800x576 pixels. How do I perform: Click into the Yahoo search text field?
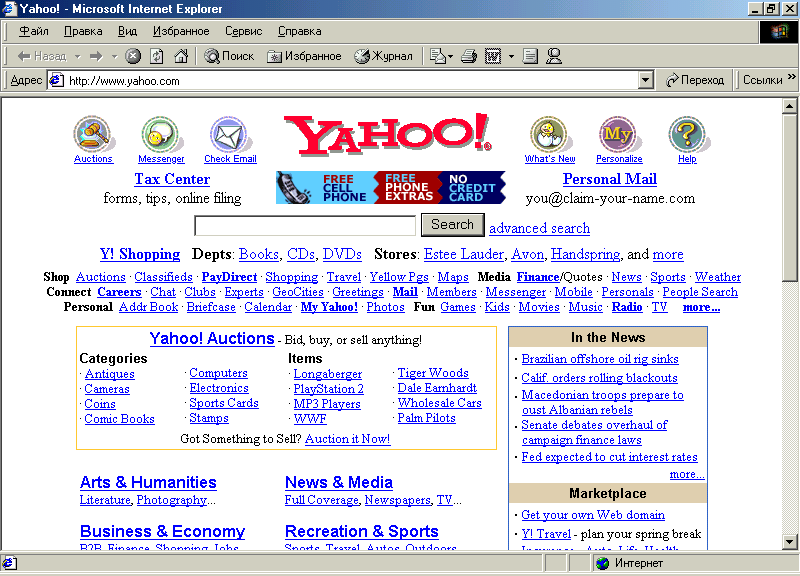305,226
